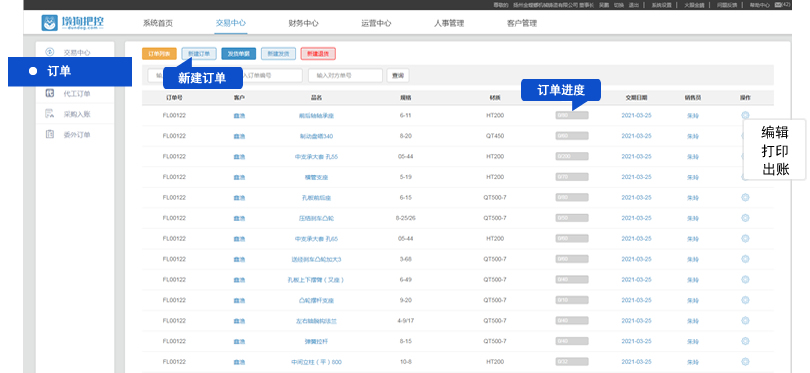
Task: Open product link 中支承大套 孔55
Action: (316, 157)
